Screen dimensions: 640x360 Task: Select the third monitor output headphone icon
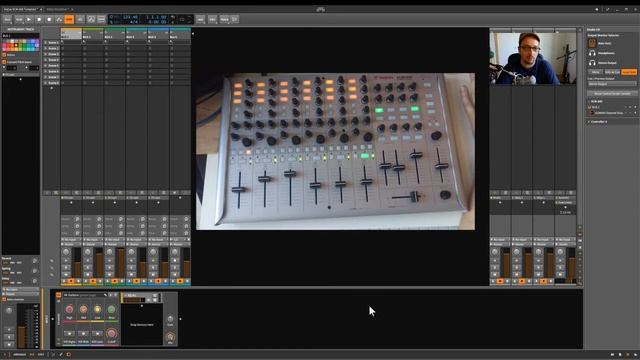pyautogui.click(x=592, y=63)
